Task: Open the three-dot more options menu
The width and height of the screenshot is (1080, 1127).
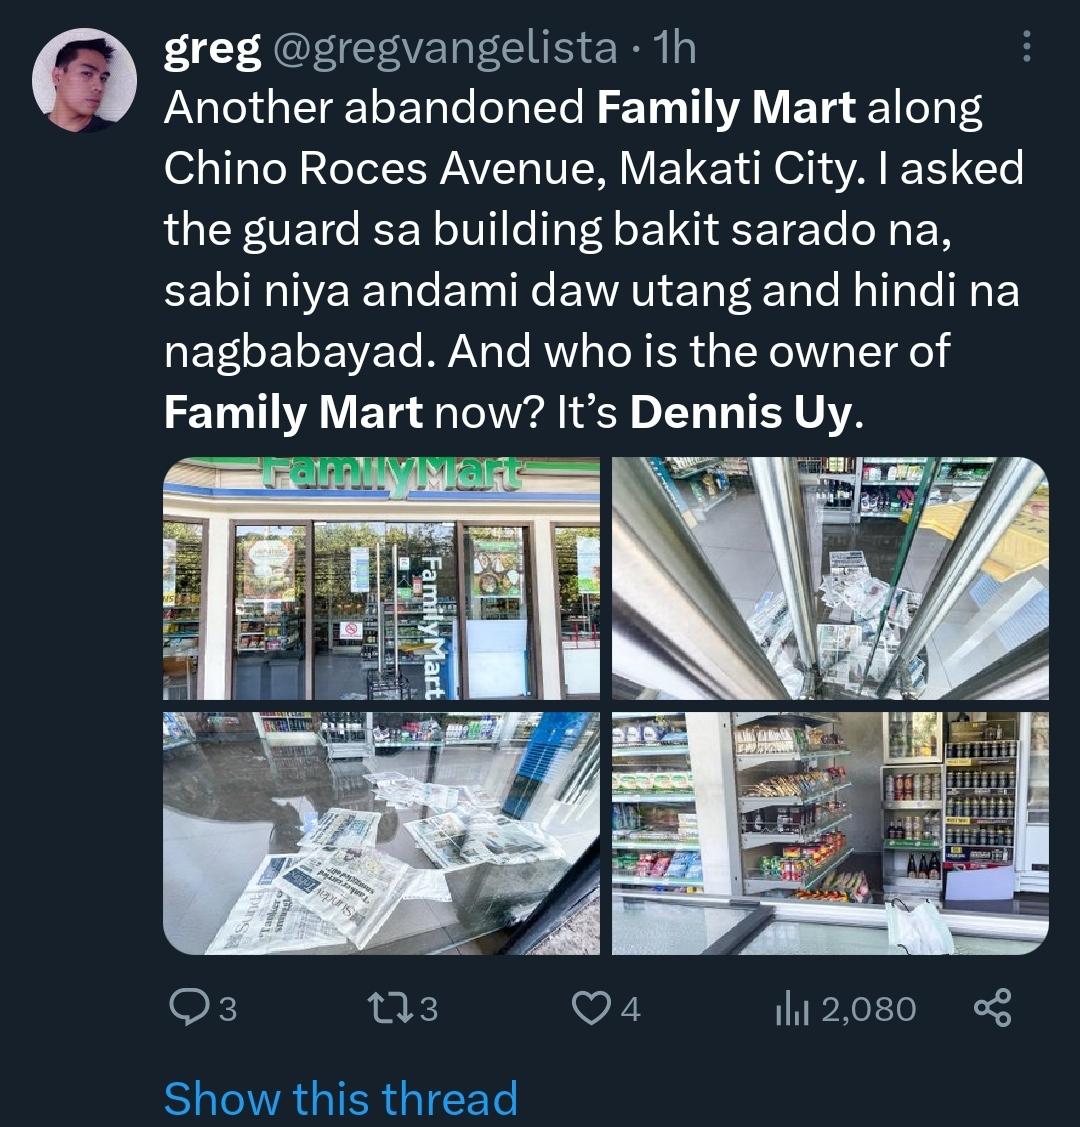Action: [x=1027, y=46]
